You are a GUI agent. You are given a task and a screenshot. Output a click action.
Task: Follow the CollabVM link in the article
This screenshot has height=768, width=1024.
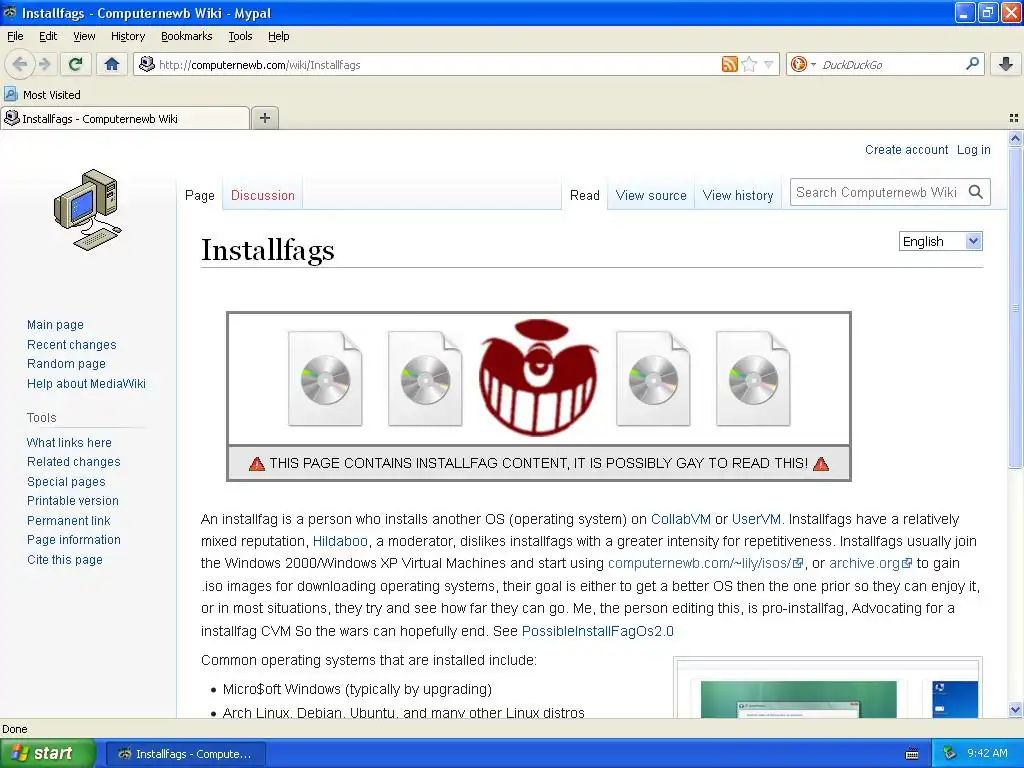[680, 519]
